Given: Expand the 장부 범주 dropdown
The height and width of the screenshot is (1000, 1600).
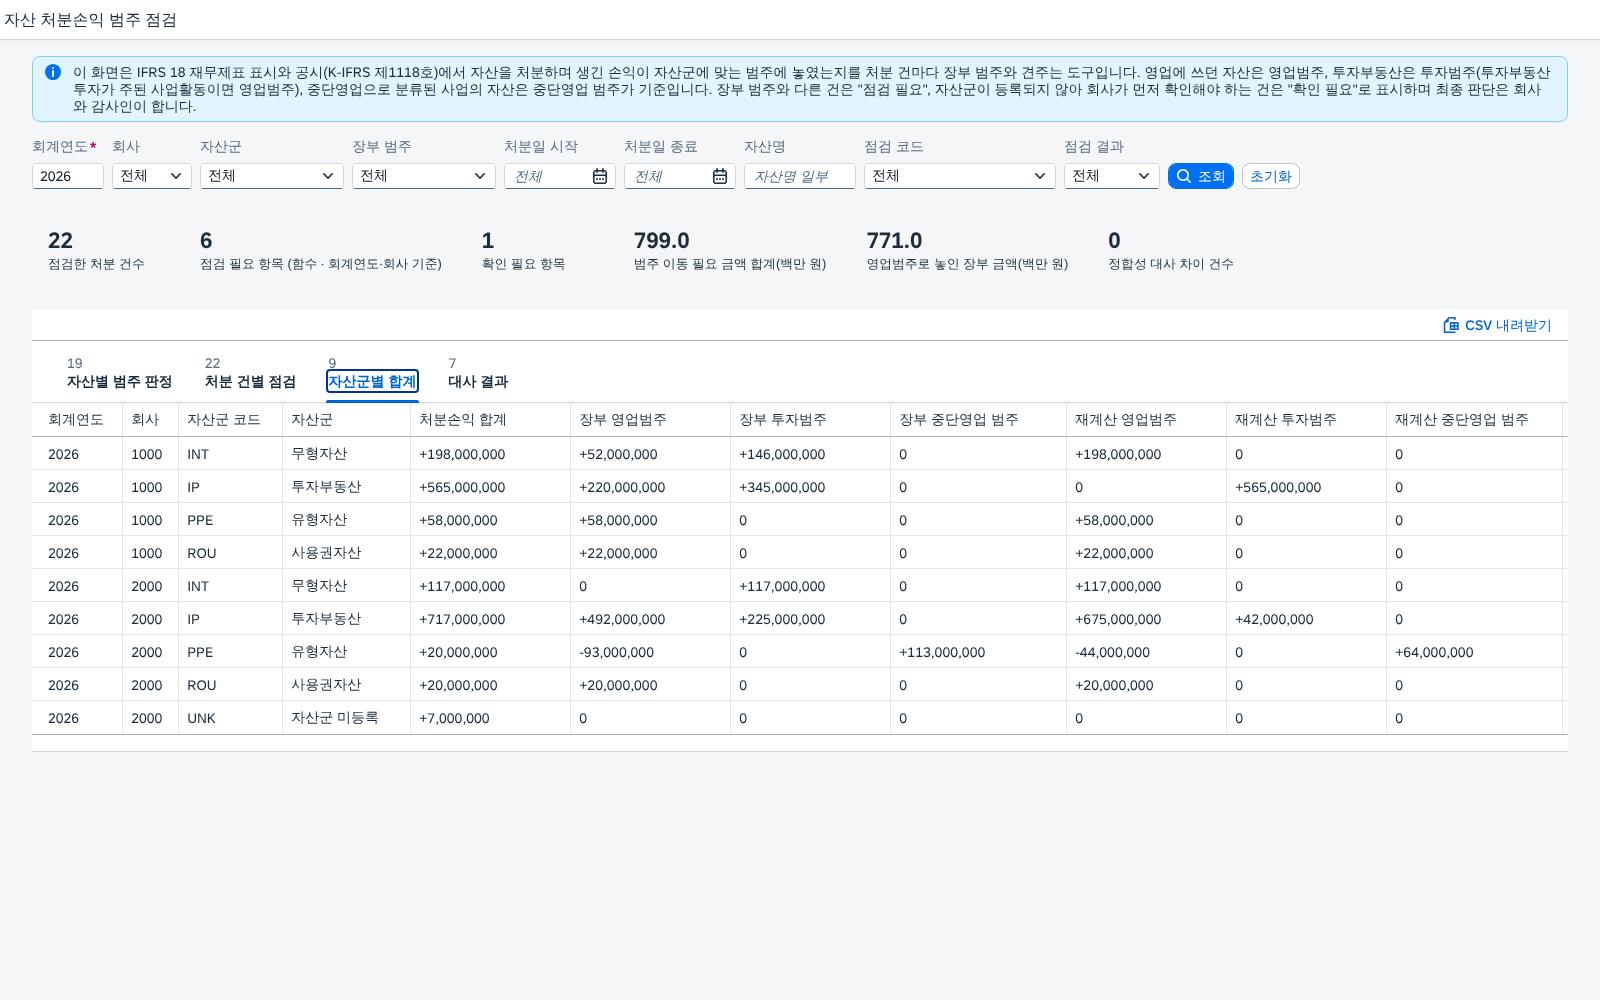Looking at the screenshot, I should coord(424,176).
